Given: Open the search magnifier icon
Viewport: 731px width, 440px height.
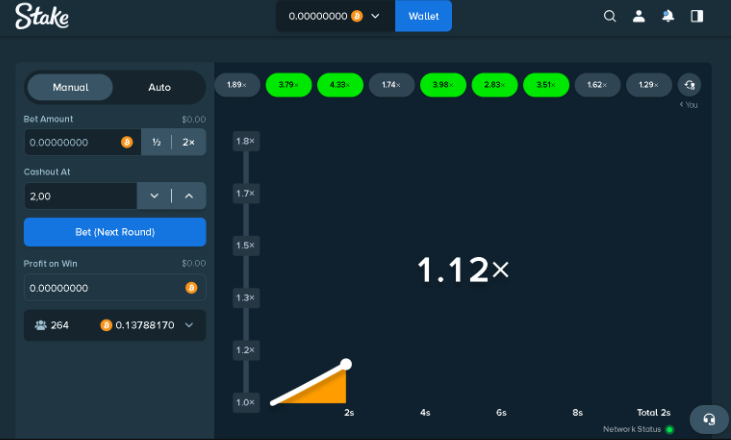Looking at the screenshot, I should (611, 16).
